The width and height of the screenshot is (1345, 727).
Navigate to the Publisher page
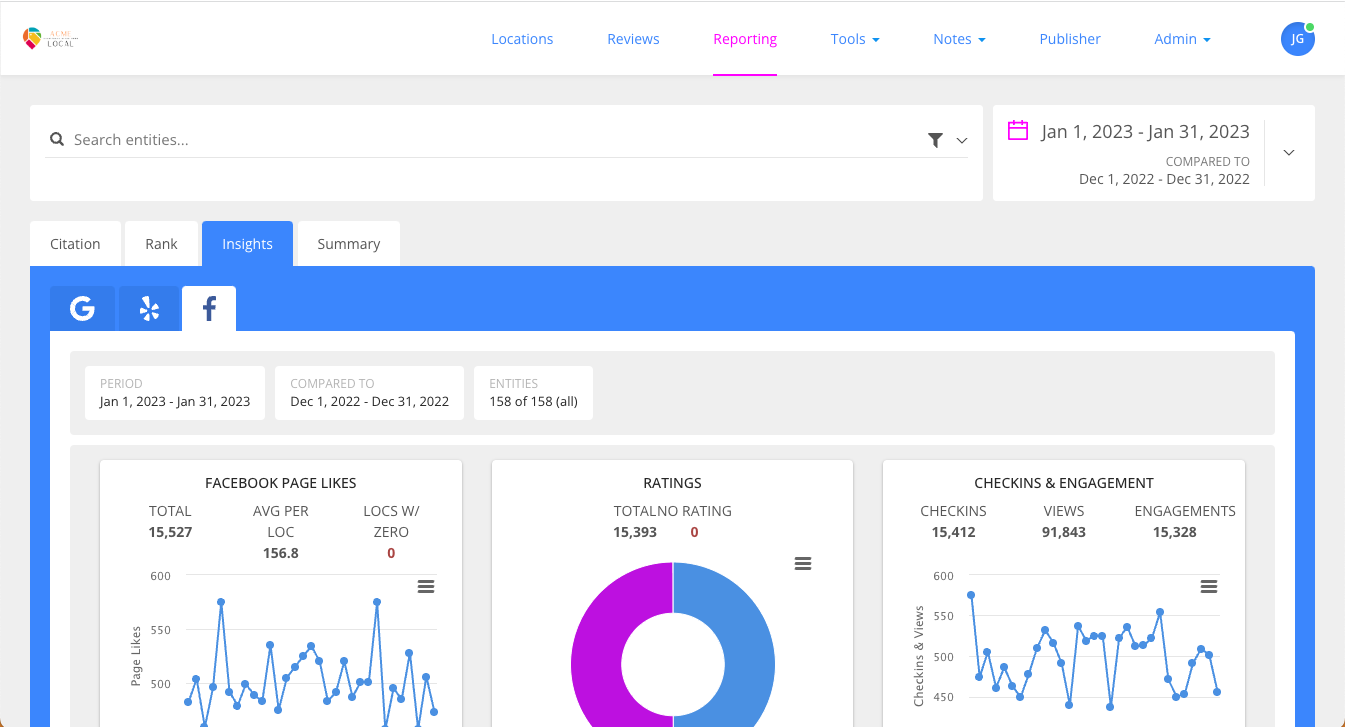tap(1070, 39)
